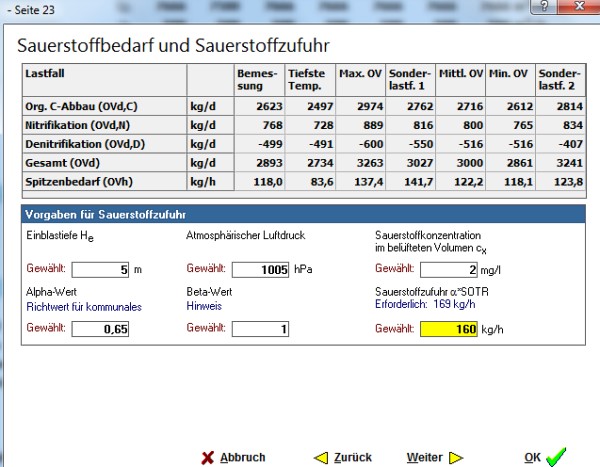Click the Sauerstoffkonzentration field showing 2 mg/l
Screen dimensions: 600x467
(449, 269)
